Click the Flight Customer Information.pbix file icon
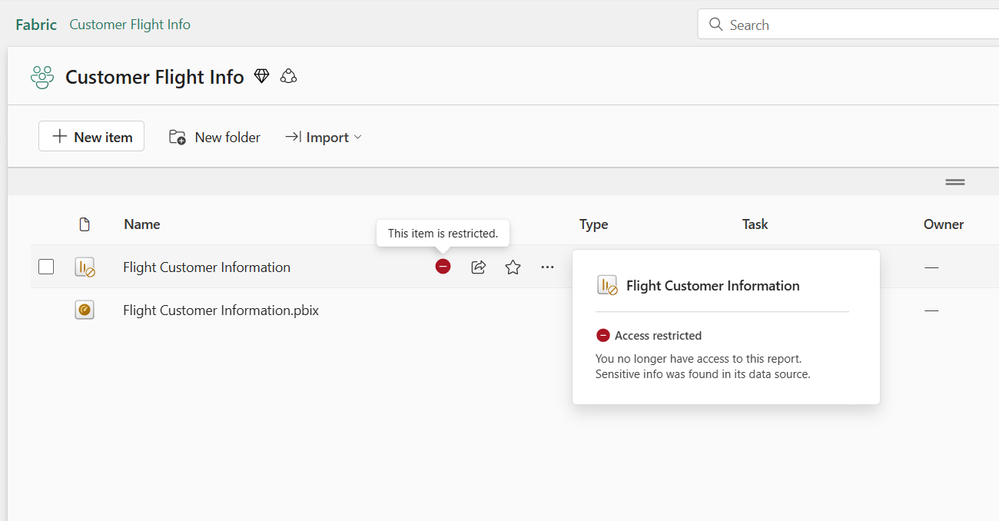This screenshot has width=999, height=521. [85, 310]
